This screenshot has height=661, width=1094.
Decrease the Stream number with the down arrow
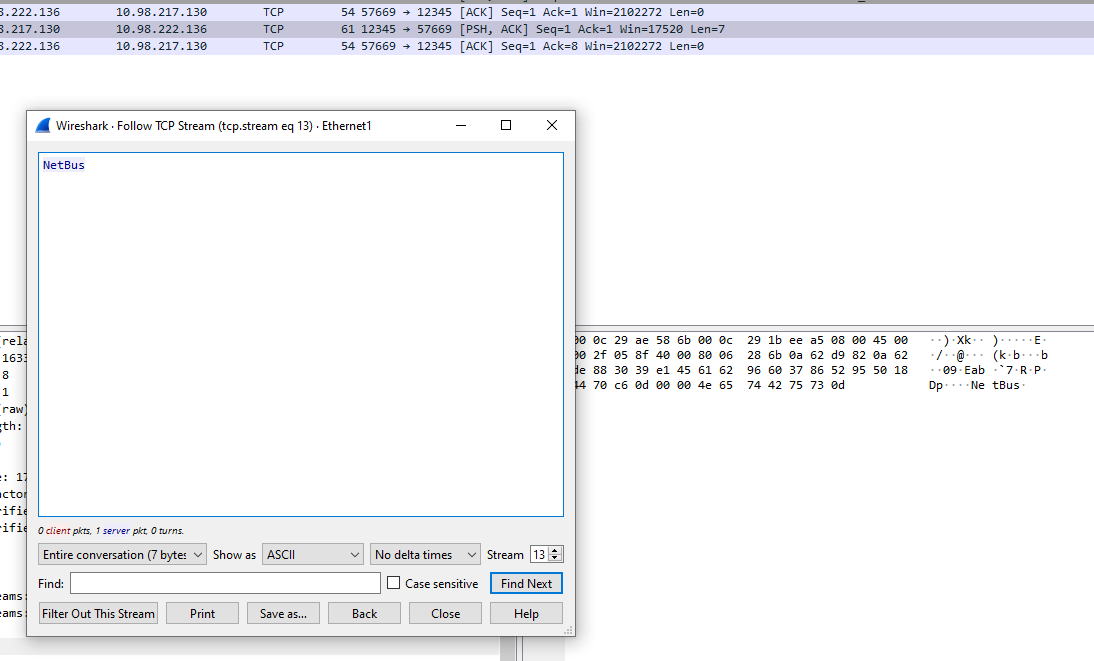556,559
